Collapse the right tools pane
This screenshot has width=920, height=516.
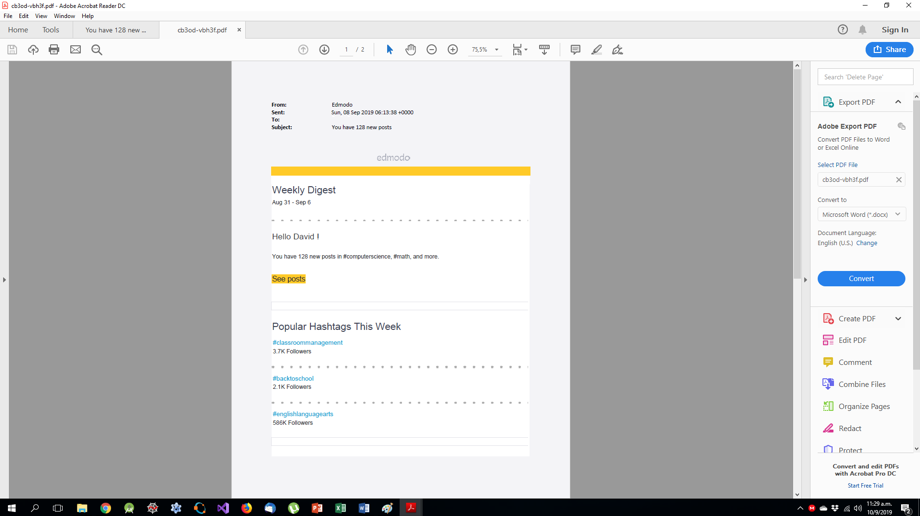pyautogui.click(x=805, y=280)
